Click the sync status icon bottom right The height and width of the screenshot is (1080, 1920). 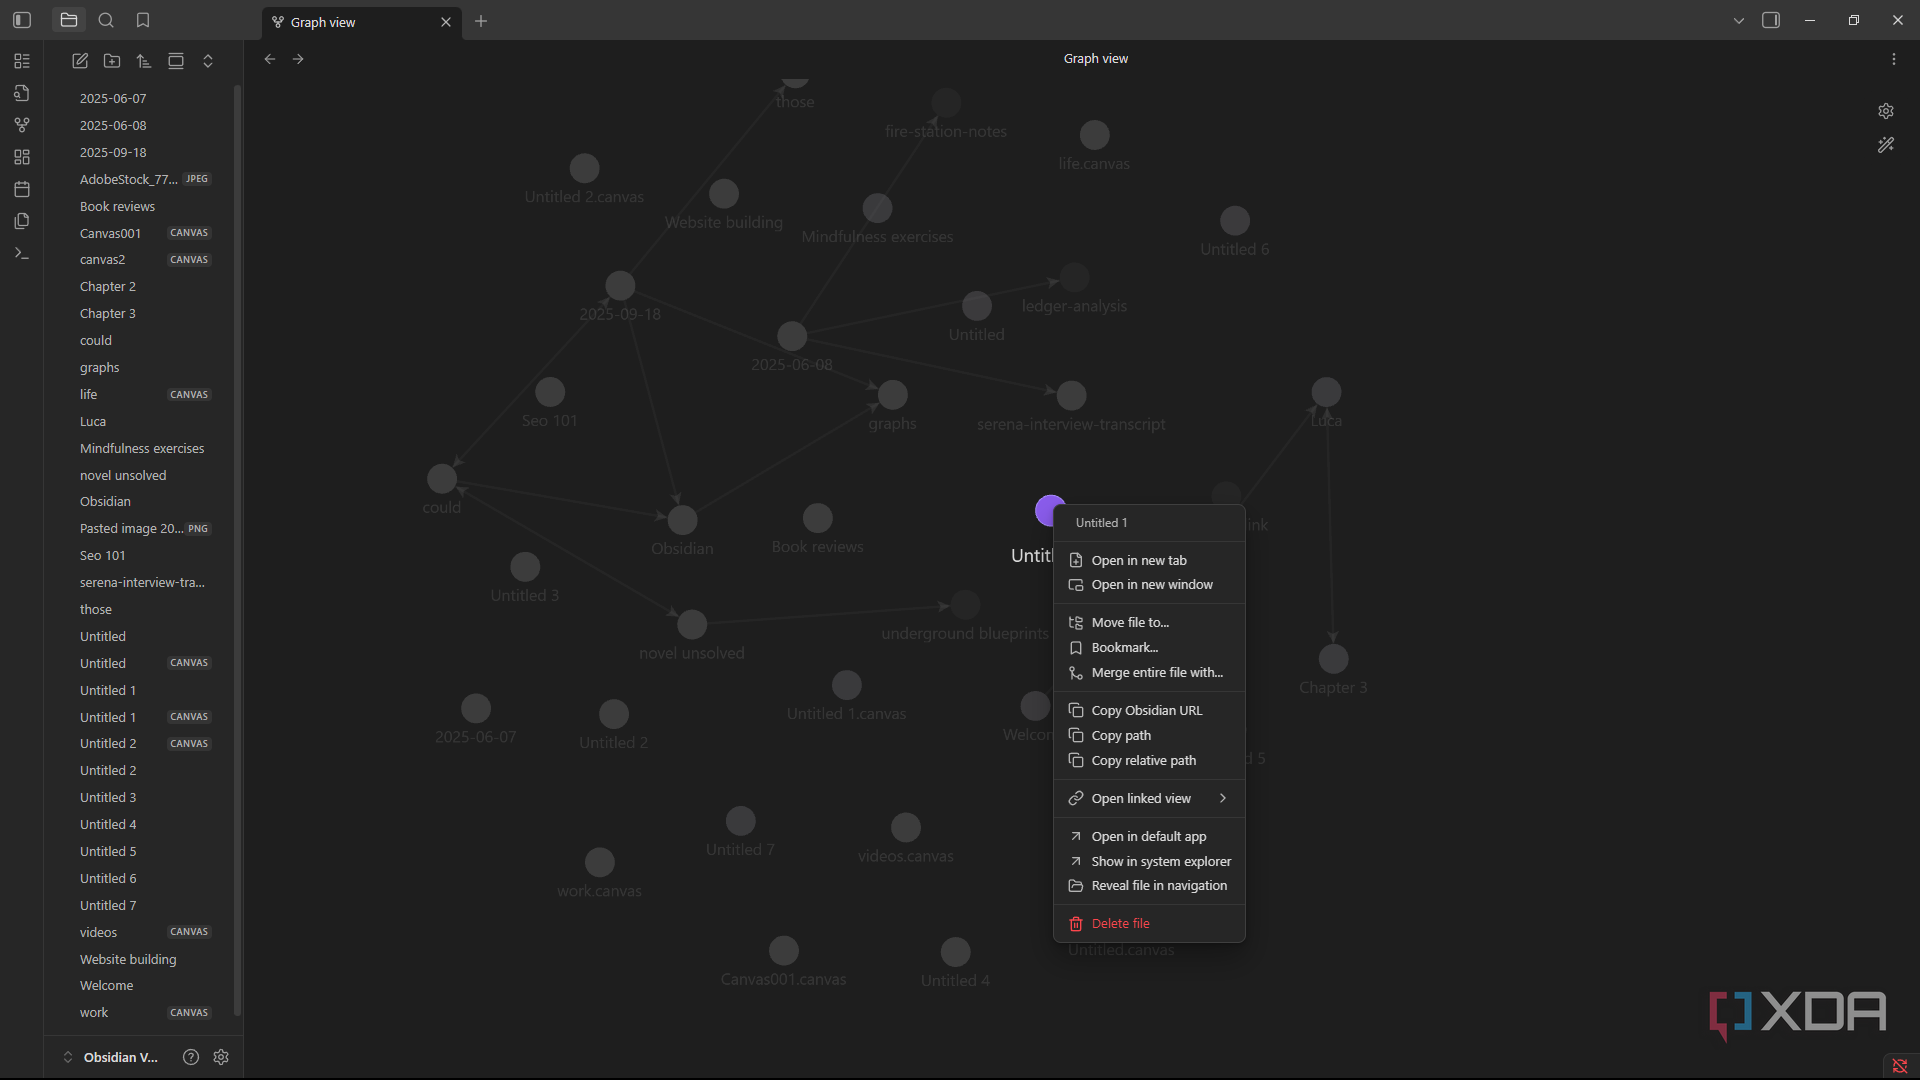pyautogui.click(x=1900, y=1065)
